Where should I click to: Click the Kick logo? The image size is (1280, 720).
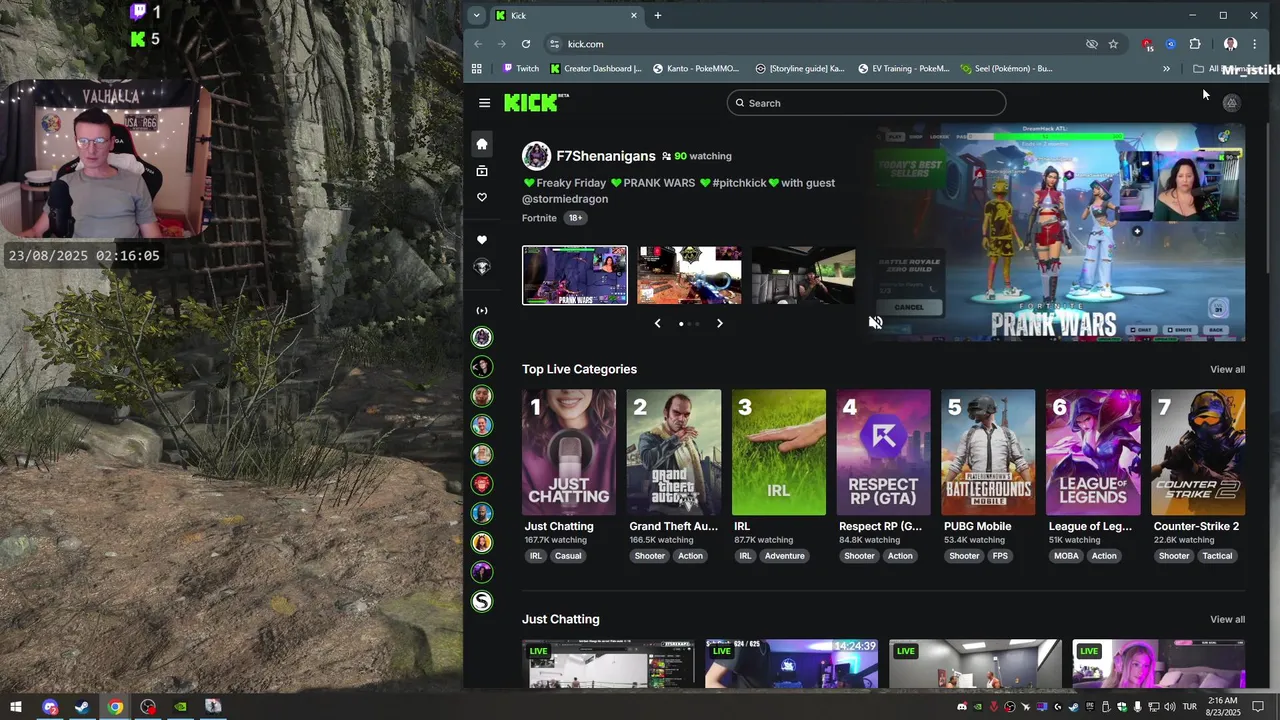(536, 102)
